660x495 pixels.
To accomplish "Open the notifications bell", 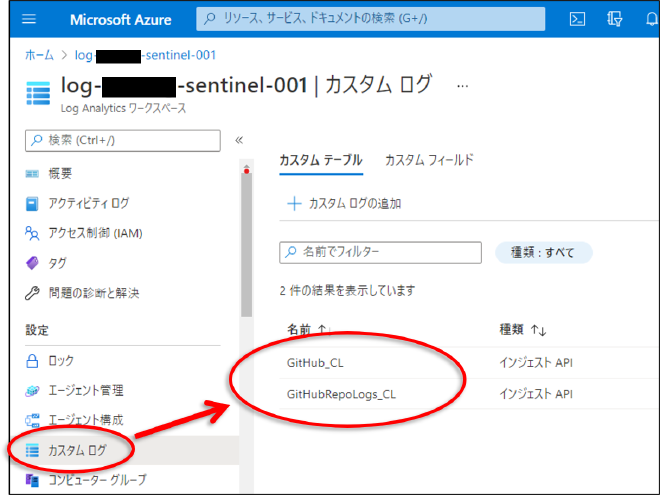I will (652, 19).
